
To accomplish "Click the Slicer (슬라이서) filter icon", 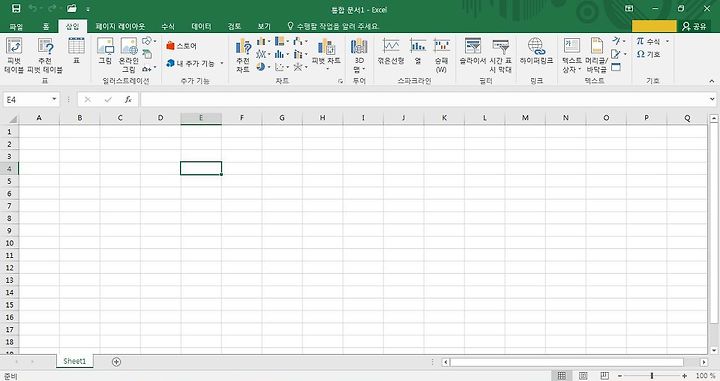I will [x=472, y=51].
